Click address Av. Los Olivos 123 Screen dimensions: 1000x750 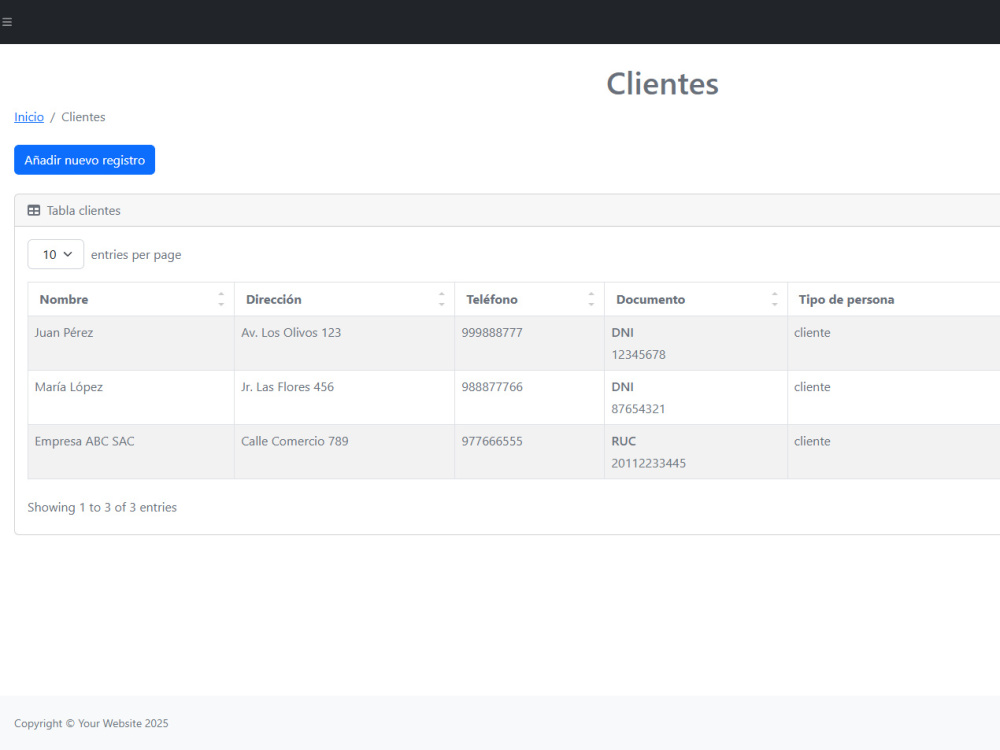pos(291,332)
